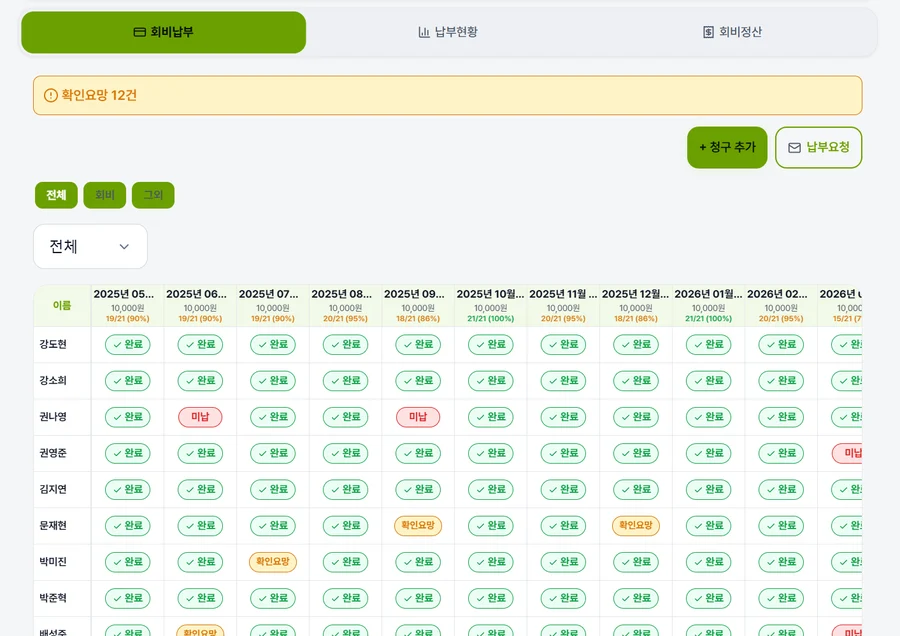Click the 2025년 10월 column header
The image size is (900, 636).
[490, 305]
